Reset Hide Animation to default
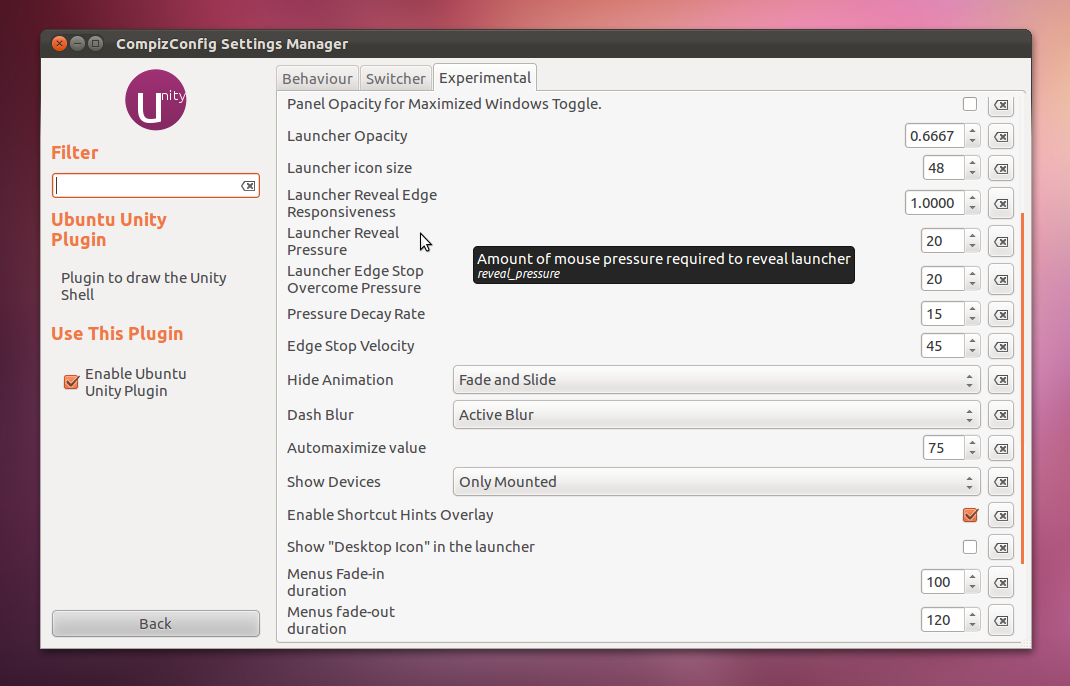 1001,380
